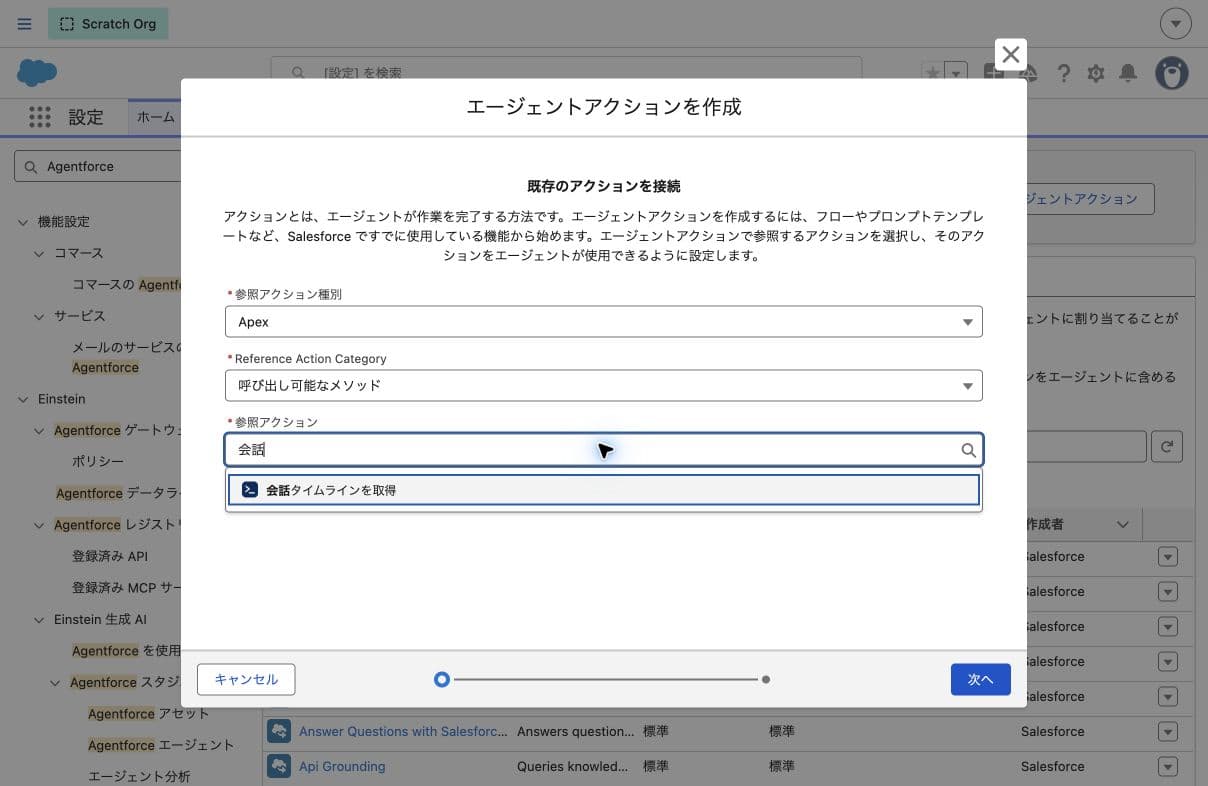Click the Scratch Org badge

click(x=108, y=24)
